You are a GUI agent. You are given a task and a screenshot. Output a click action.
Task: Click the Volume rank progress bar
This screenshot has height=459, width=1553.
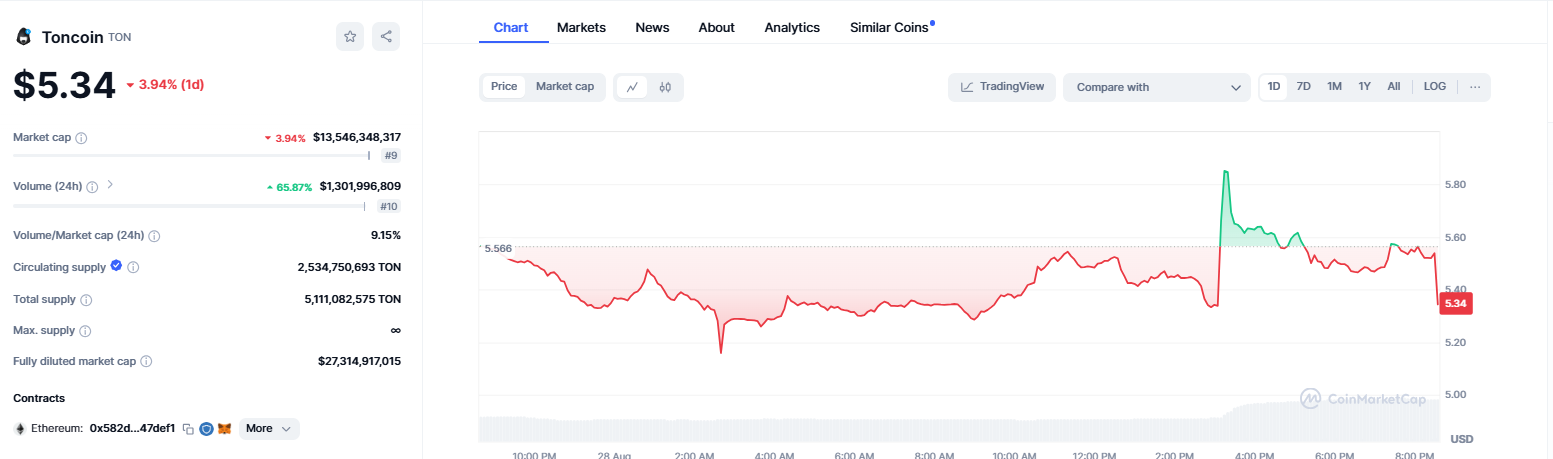[x=189, y=206]
